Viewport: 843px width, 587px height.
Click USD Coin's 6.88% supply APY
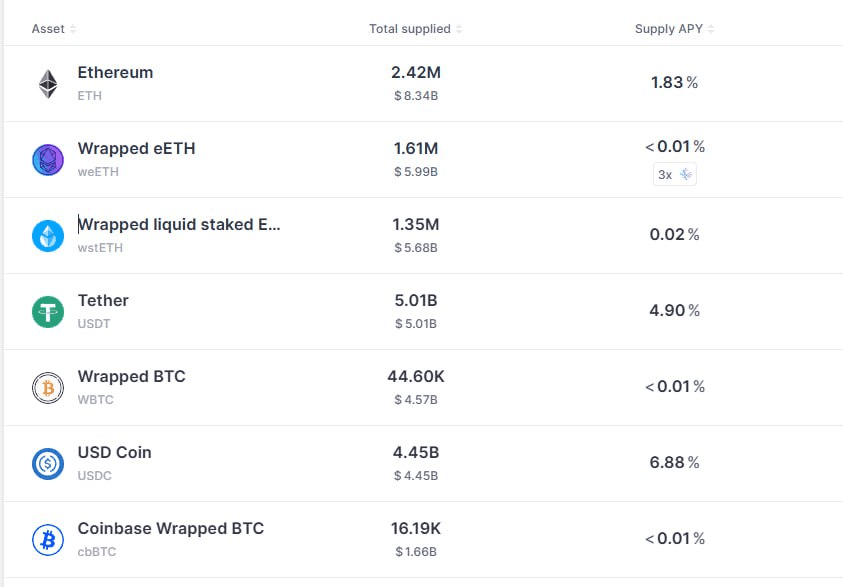674,463
